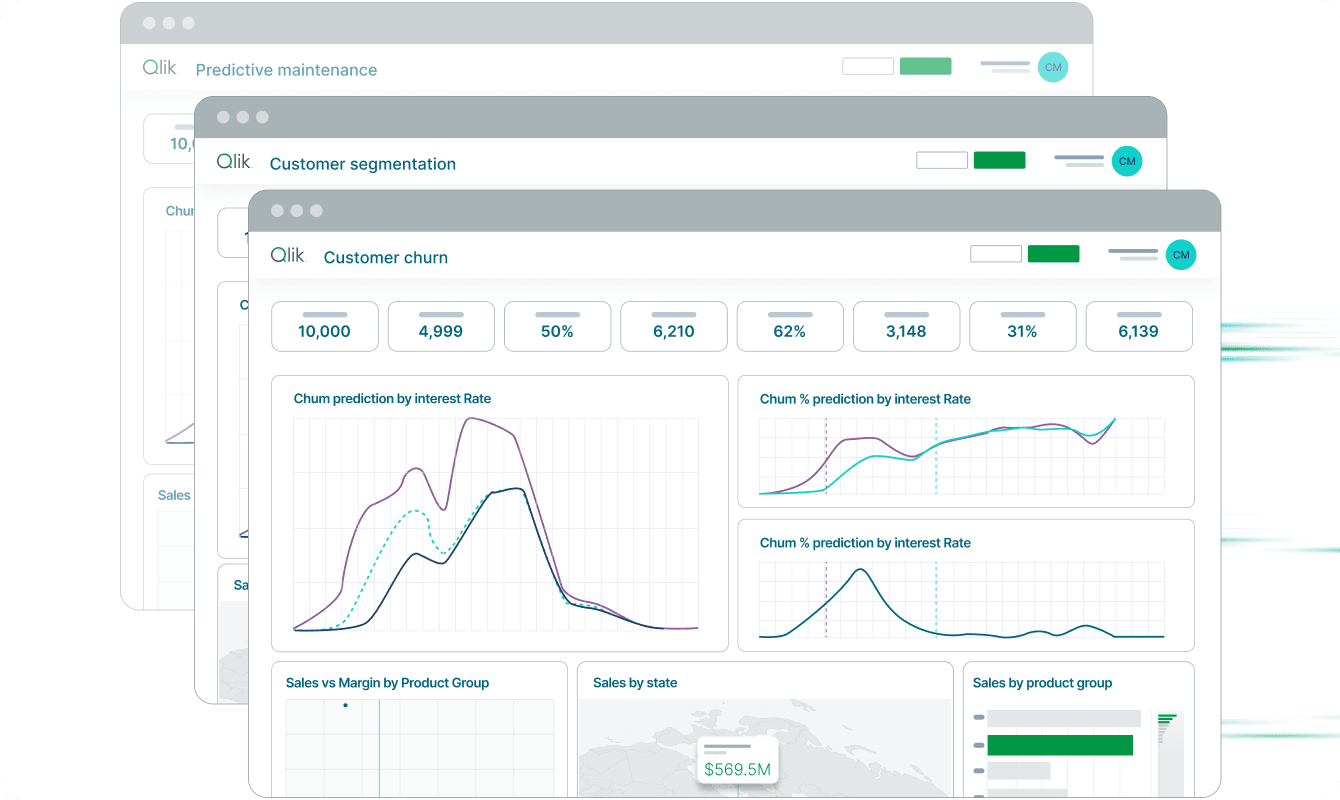The height and width of the screenshot is (800, 1340).
Task: Click the Sales by state title
Action: [x=635, y=683]
